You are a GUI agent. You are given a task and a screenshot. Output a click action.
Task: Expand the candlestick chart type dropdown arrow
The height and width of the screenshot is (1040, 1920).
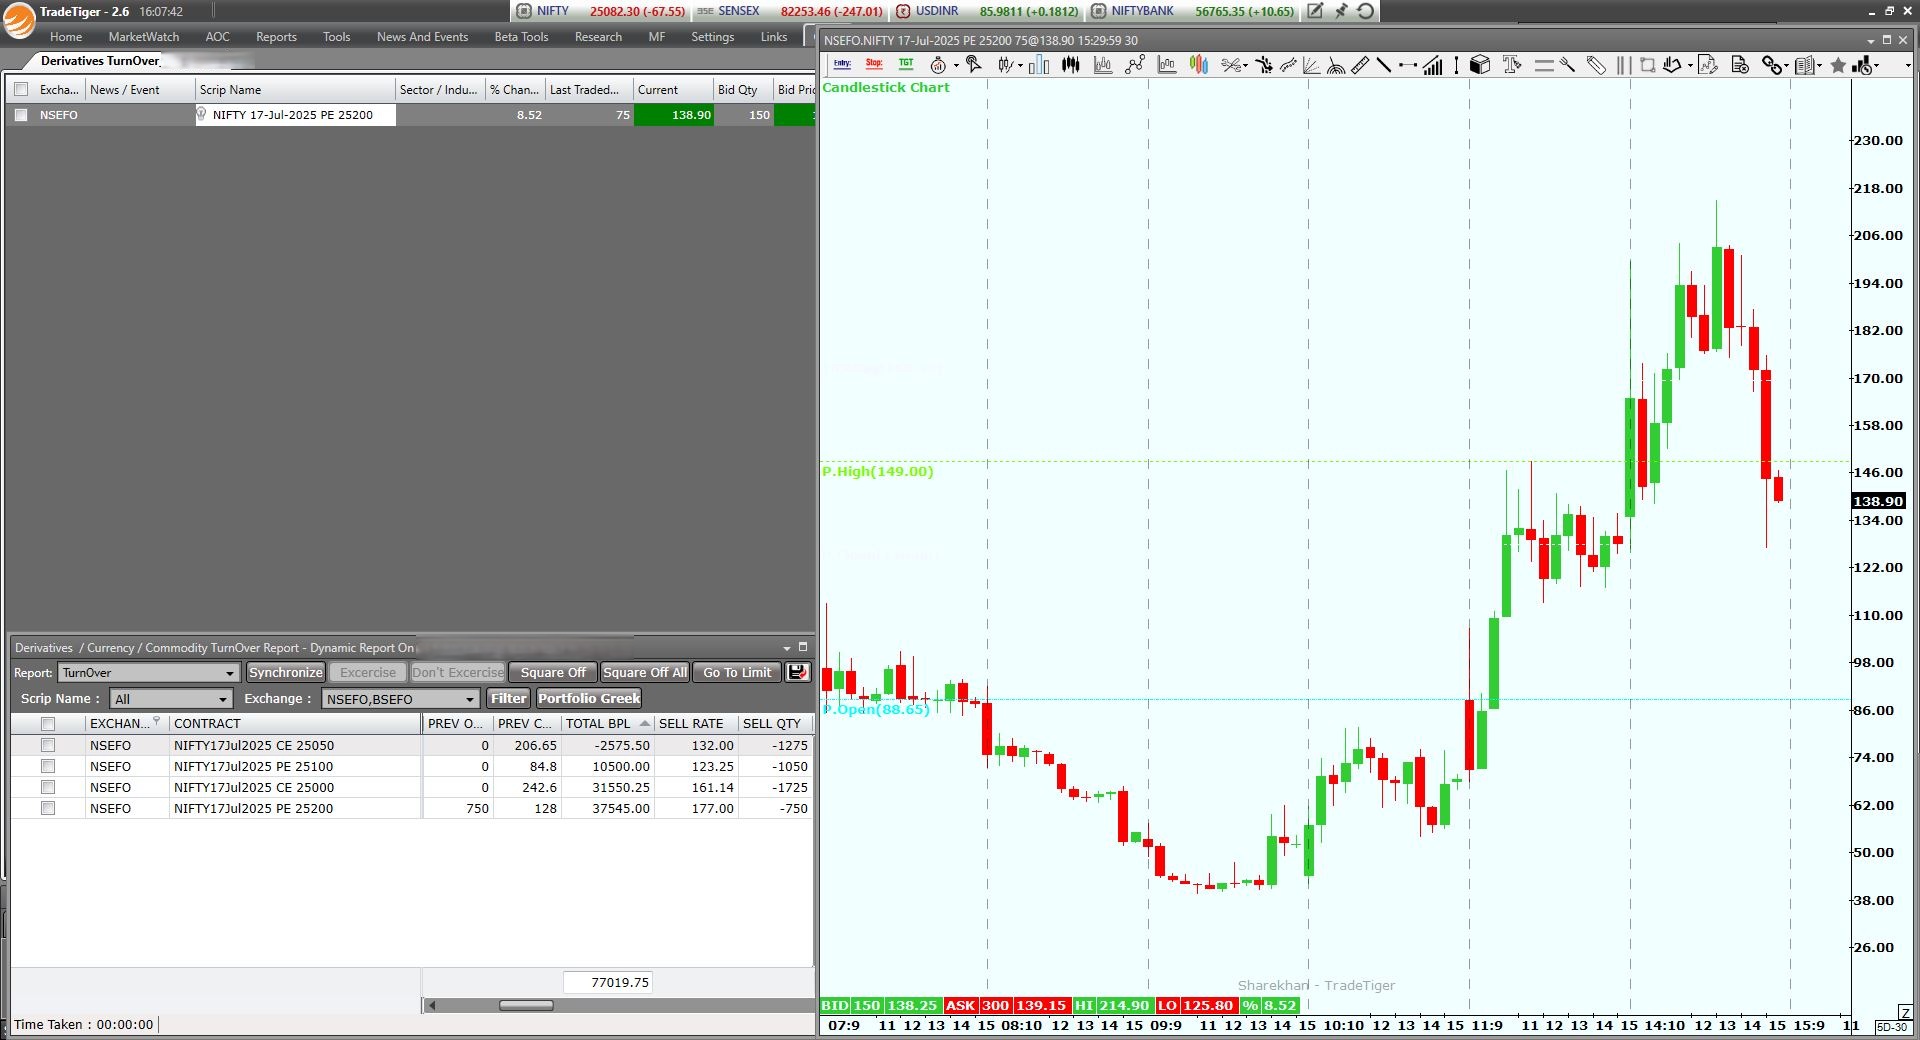(1020, 66)
